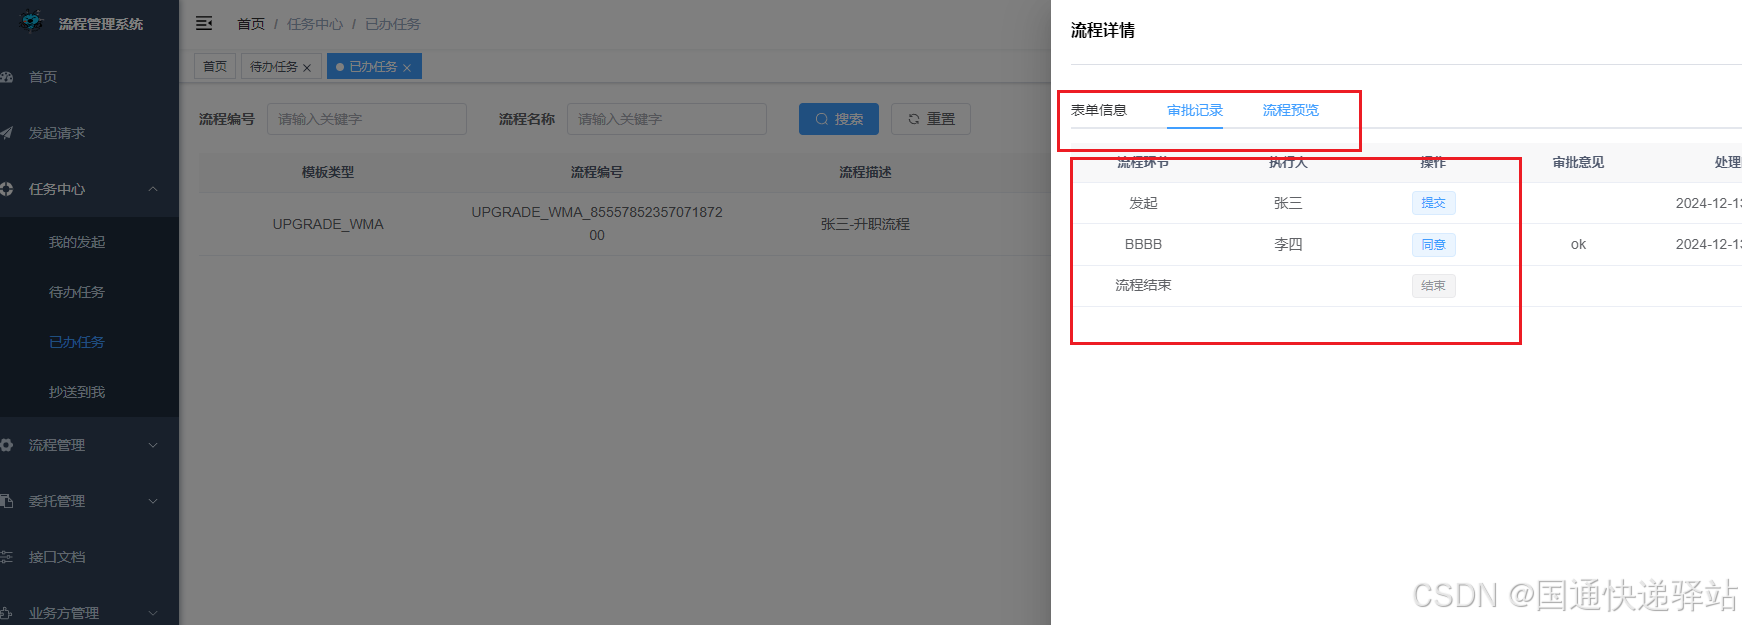This screenshot has width=1742, height=625.
Task: Open the 审批记录 tab in 流程详情
Action: point(1195,110)
